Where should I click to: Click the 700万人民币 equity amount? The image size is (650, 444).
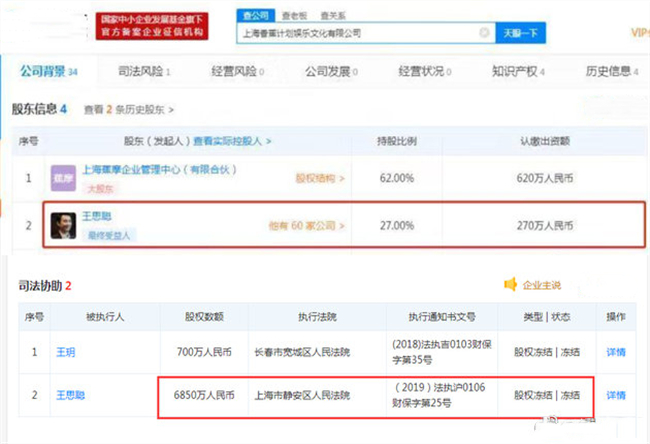204,352
